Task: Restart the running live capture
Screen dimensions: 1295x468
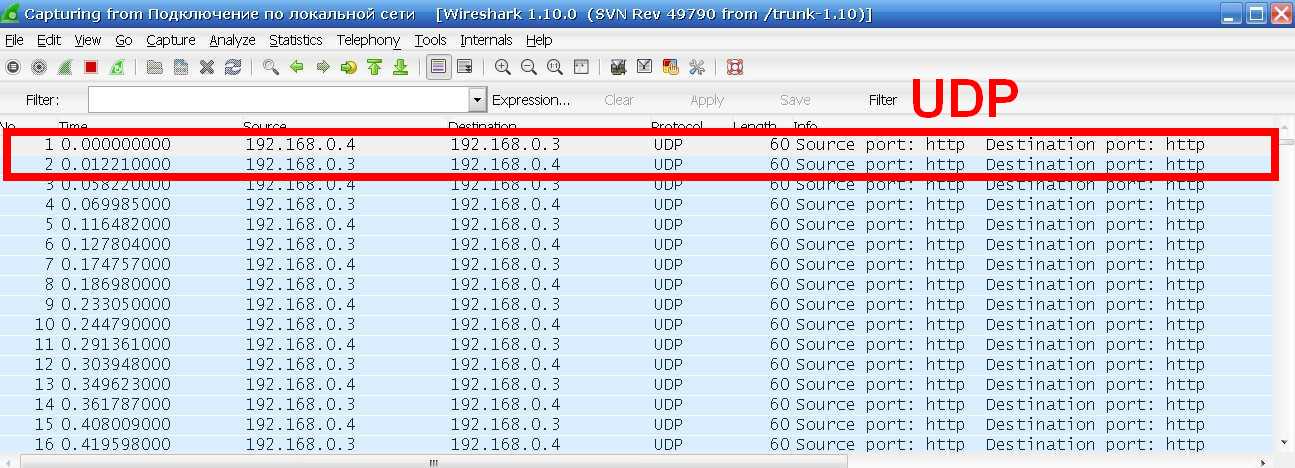Action: click(117, 68)
